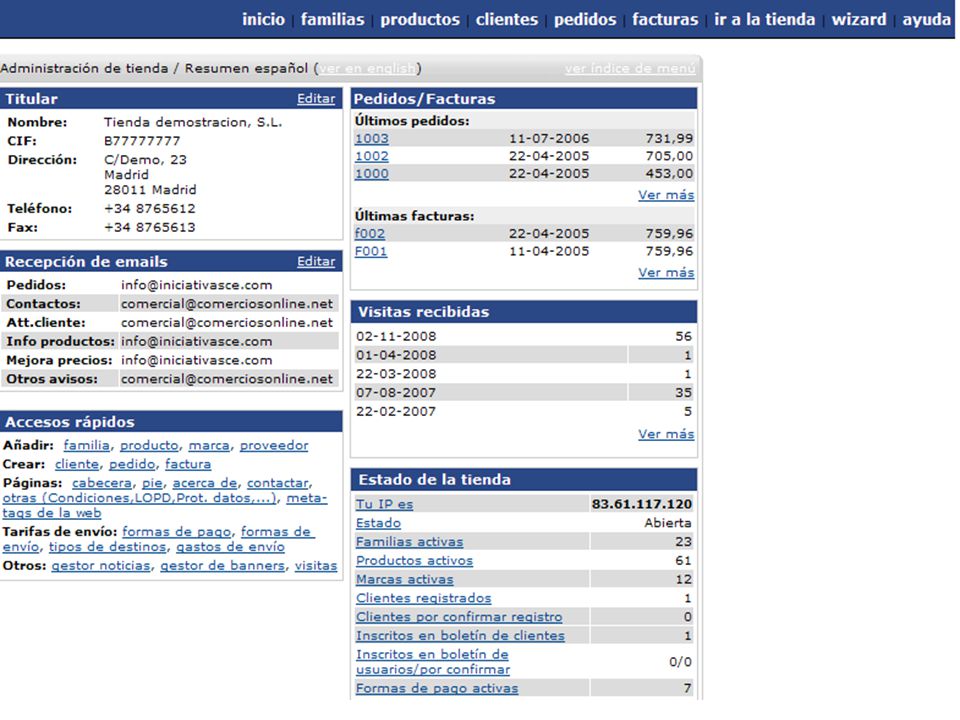Go to facturas in the navigation bar
Image resolution: width=960 pixels, height=720 pixels.
665,19
